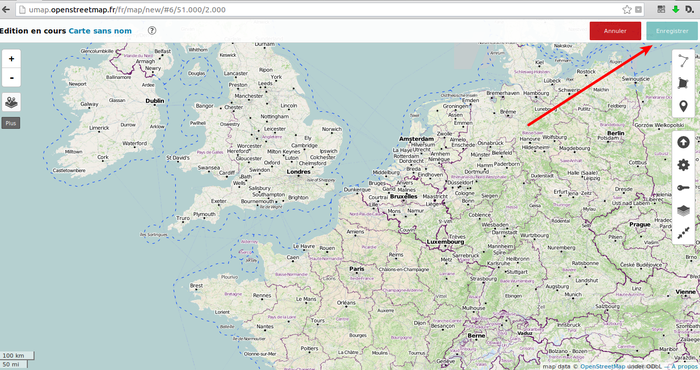This screenshot has height=370, width=700.
Task: Click the browser back arrow
Action: [6, 9]
